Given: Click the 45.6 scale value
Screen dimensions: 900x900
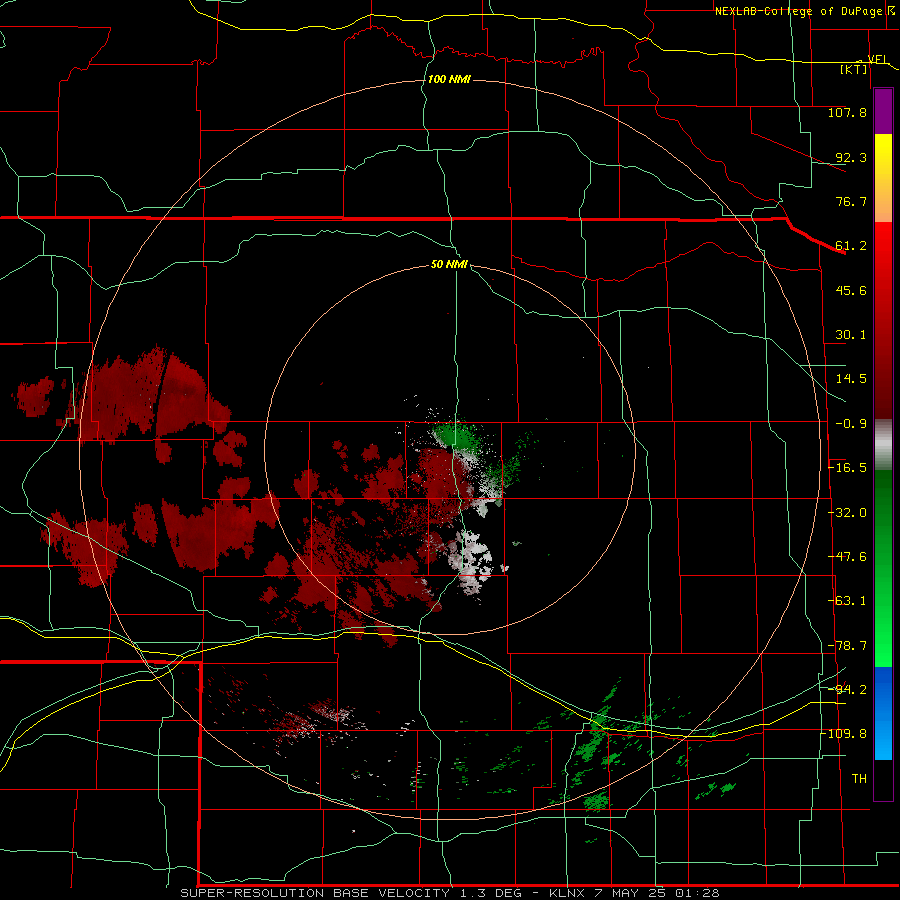Looking at the screenshot, I should (x=851, y=290).
